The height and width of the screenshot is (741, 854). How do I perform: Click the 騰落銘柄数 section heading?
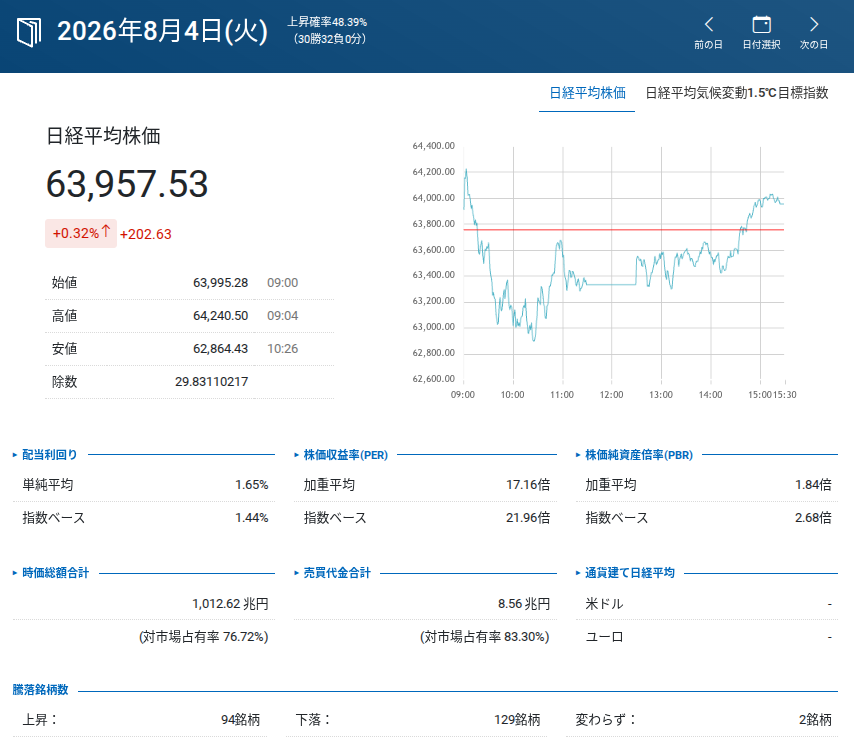click(40, 690)
